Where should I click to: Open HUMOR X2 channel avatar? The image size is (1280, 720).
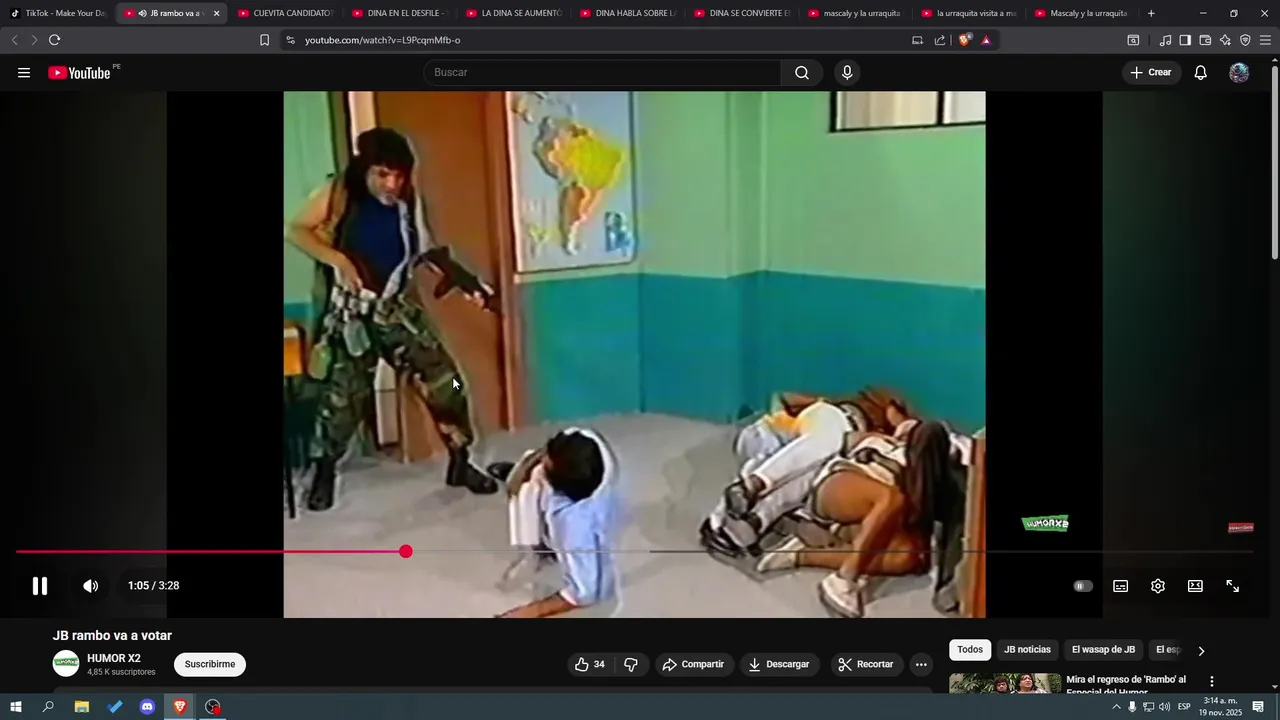coord(66,664)
